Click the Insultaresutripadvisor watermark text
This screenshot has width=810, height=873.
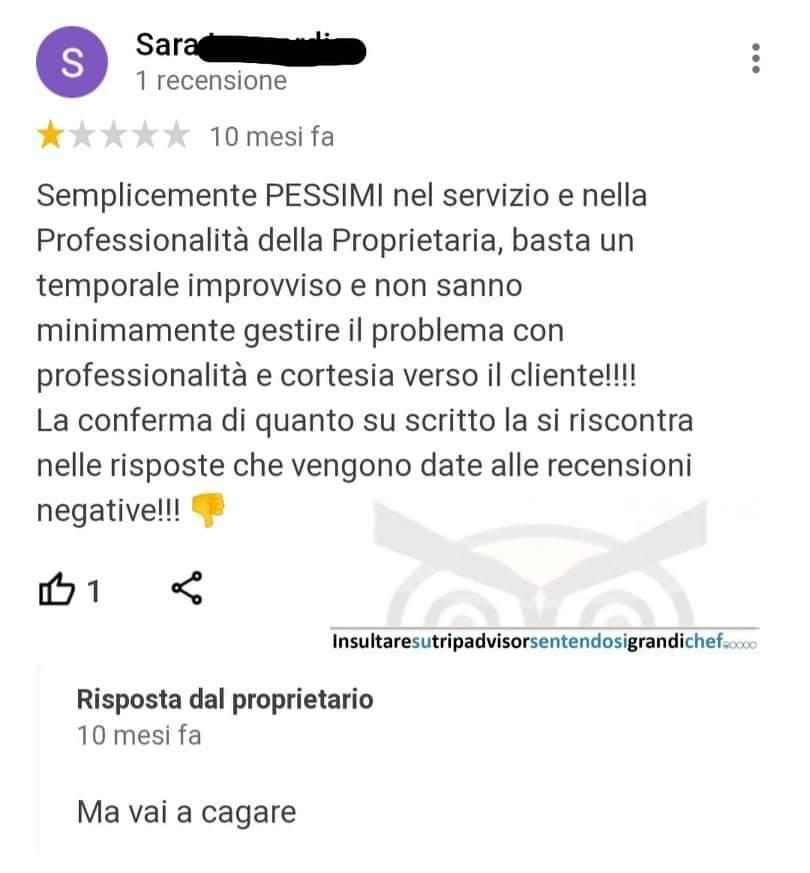click(x=544, y=641)
